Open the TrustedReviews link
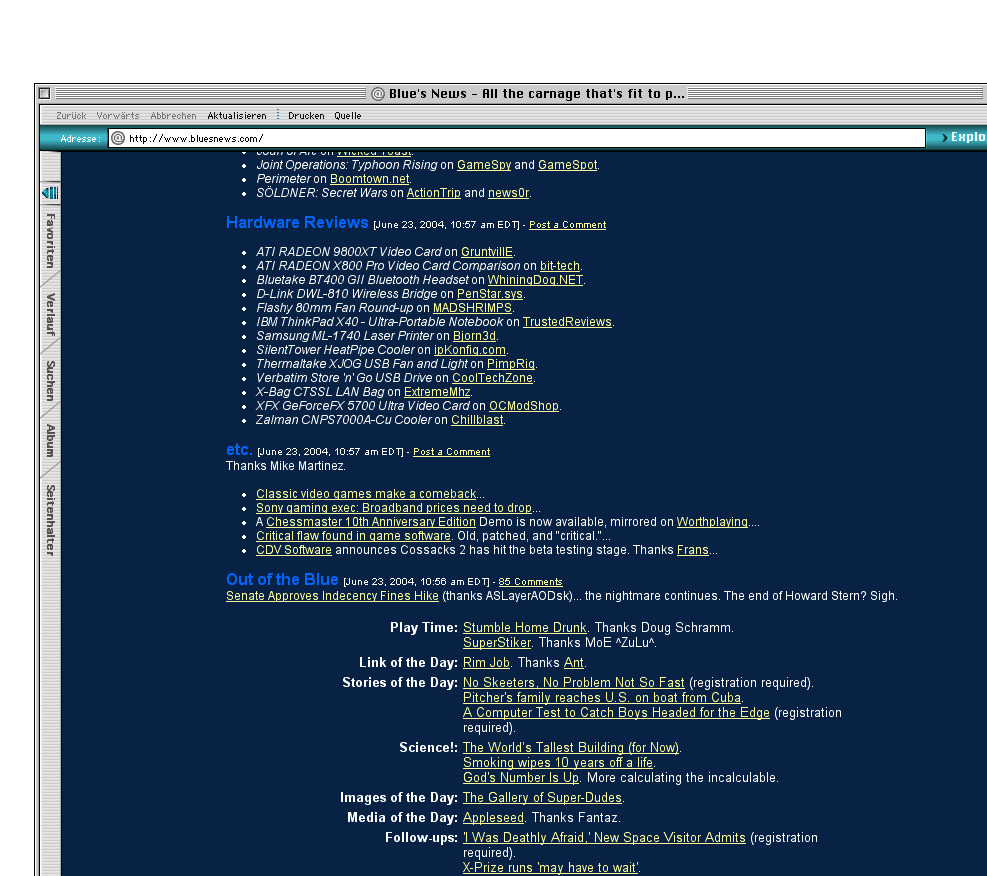Image resolution: width=987 pixels, height=876 pixels. click(567, 322)
